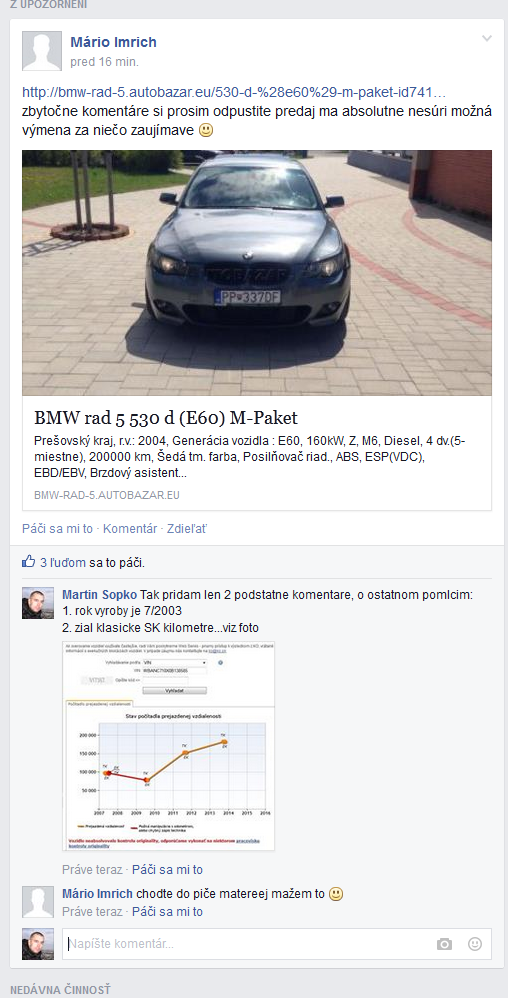
Task: Like Martin Sopko's comment
Action: point(167,869)
